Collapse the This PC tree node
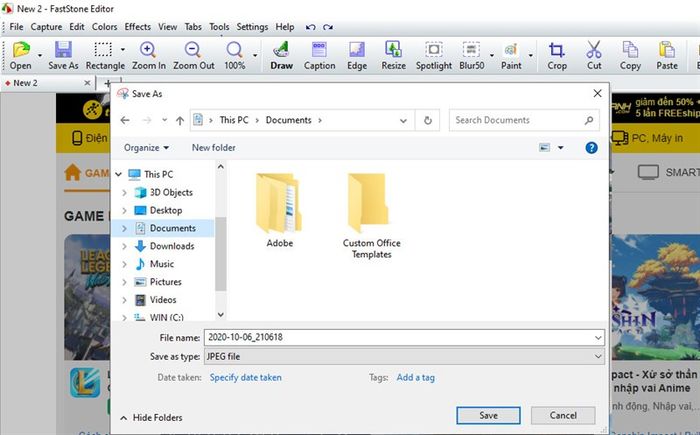 click(x=119, y=174)
